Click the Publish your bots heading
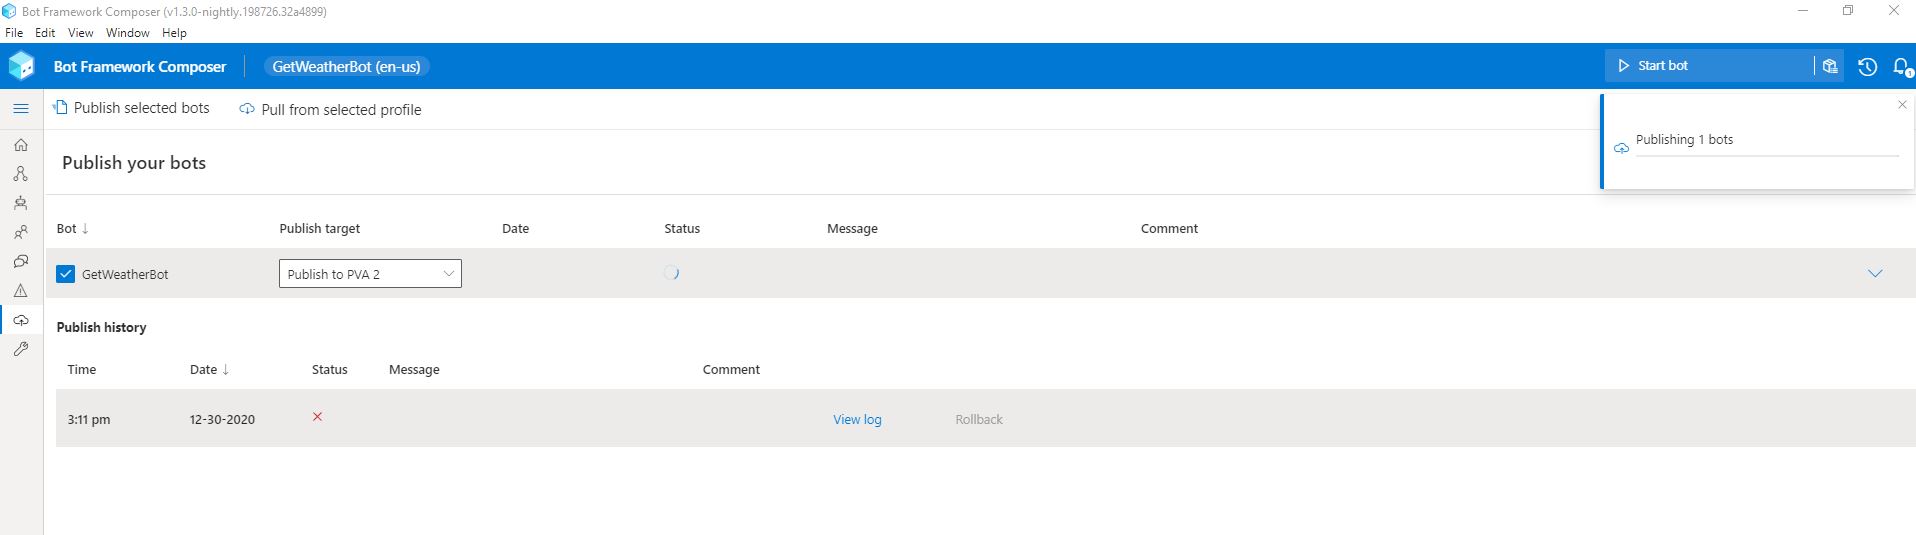This screenshot has width=1916, height=535. click(134, 163)
